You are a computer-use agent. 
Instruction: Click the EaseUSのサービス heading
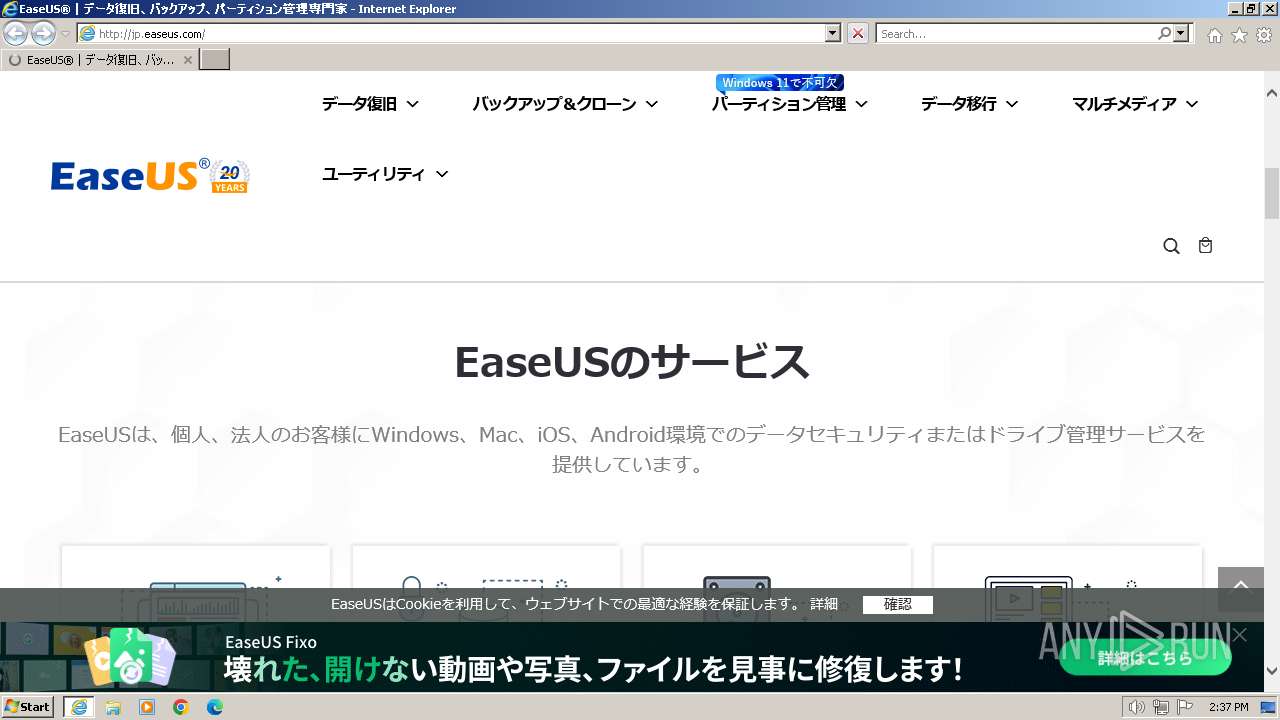click(631, 362)
